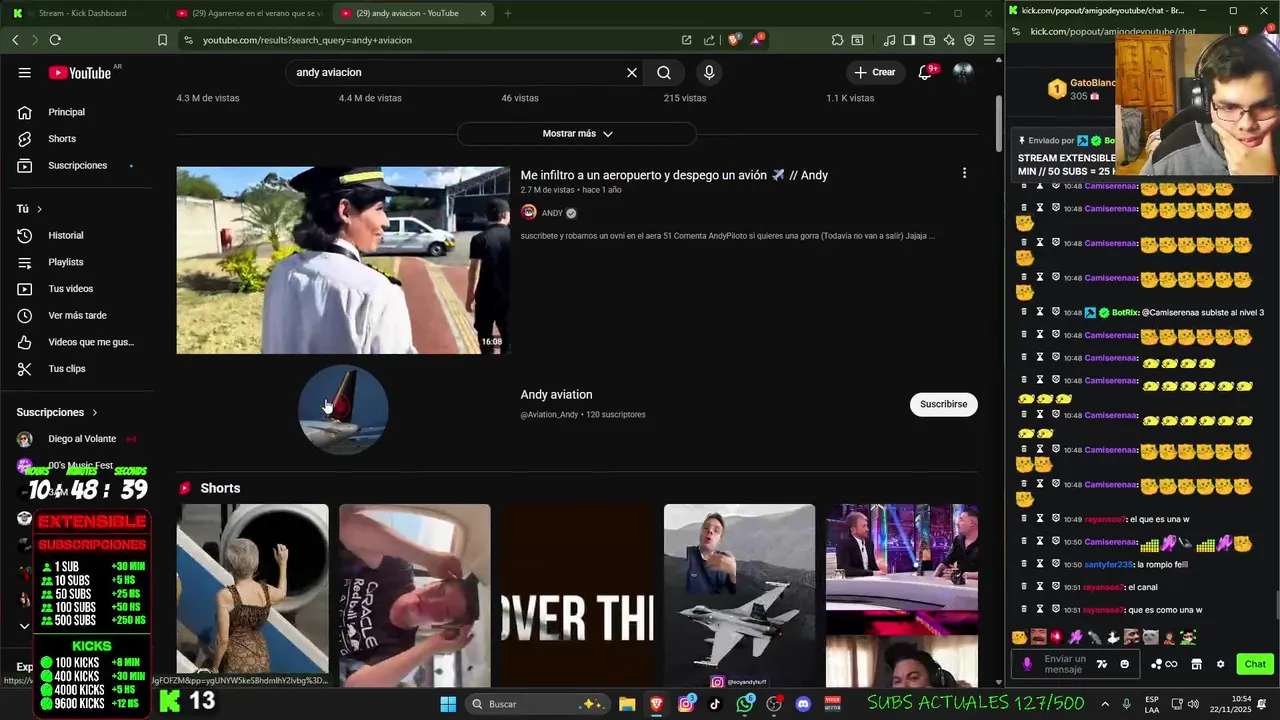
Task: Click the Brave Shields lion icon
Action: coord(734,40)
